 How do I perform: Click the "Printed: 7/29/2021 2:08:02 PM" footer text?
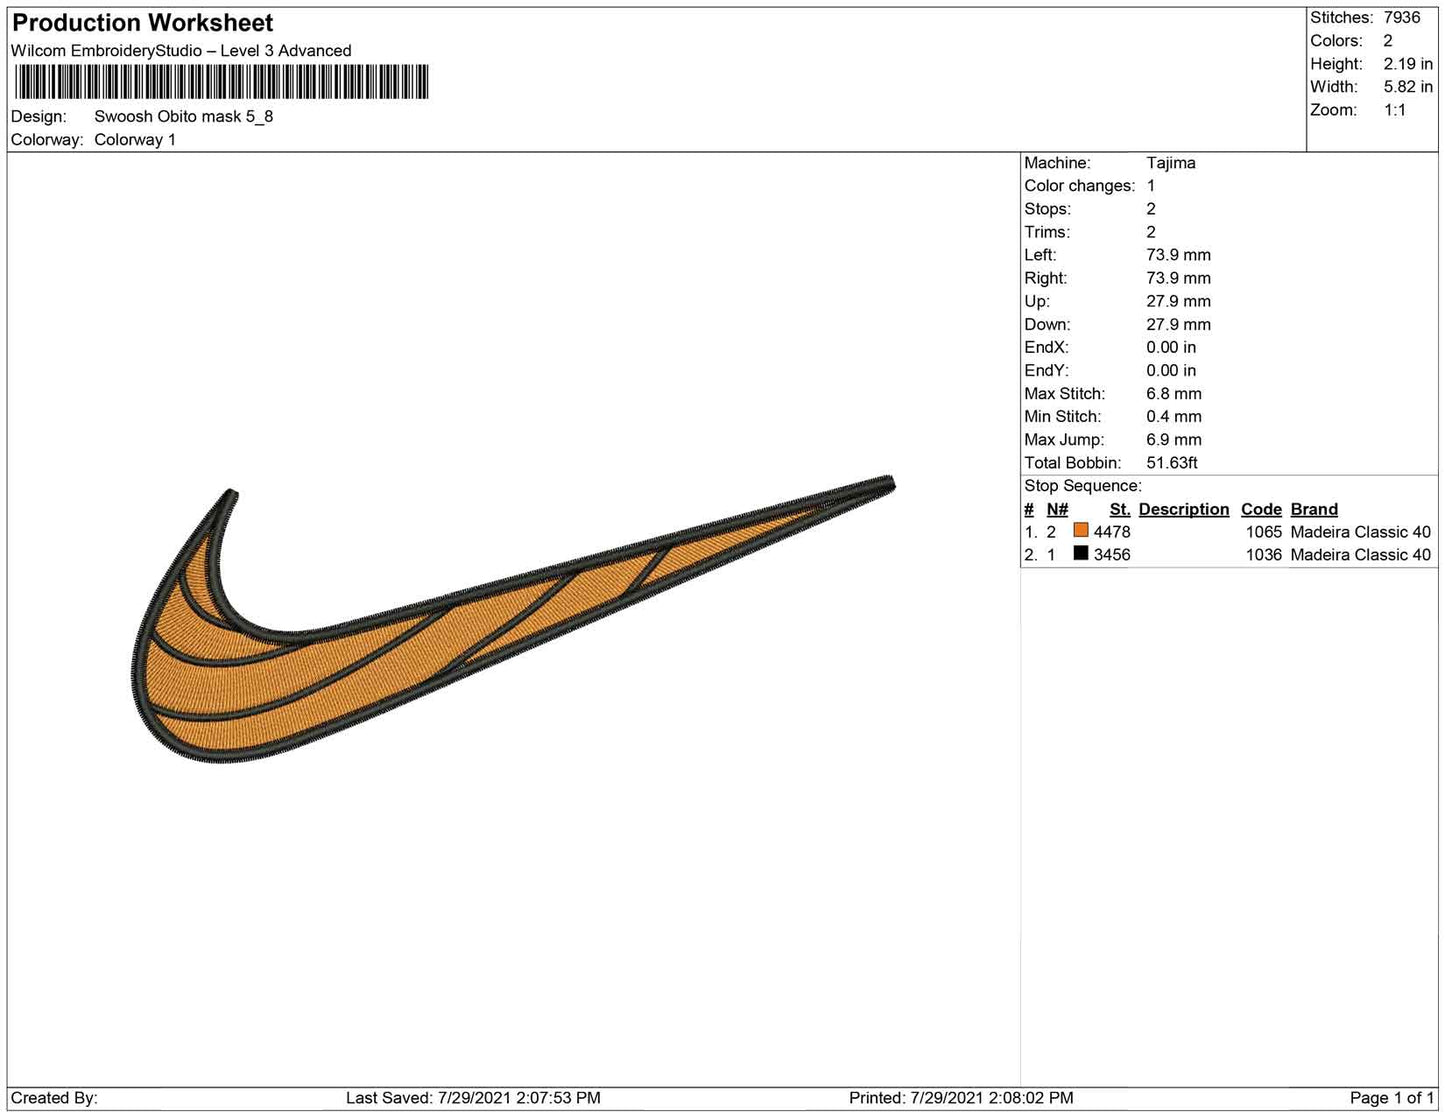pos(961,1098)
